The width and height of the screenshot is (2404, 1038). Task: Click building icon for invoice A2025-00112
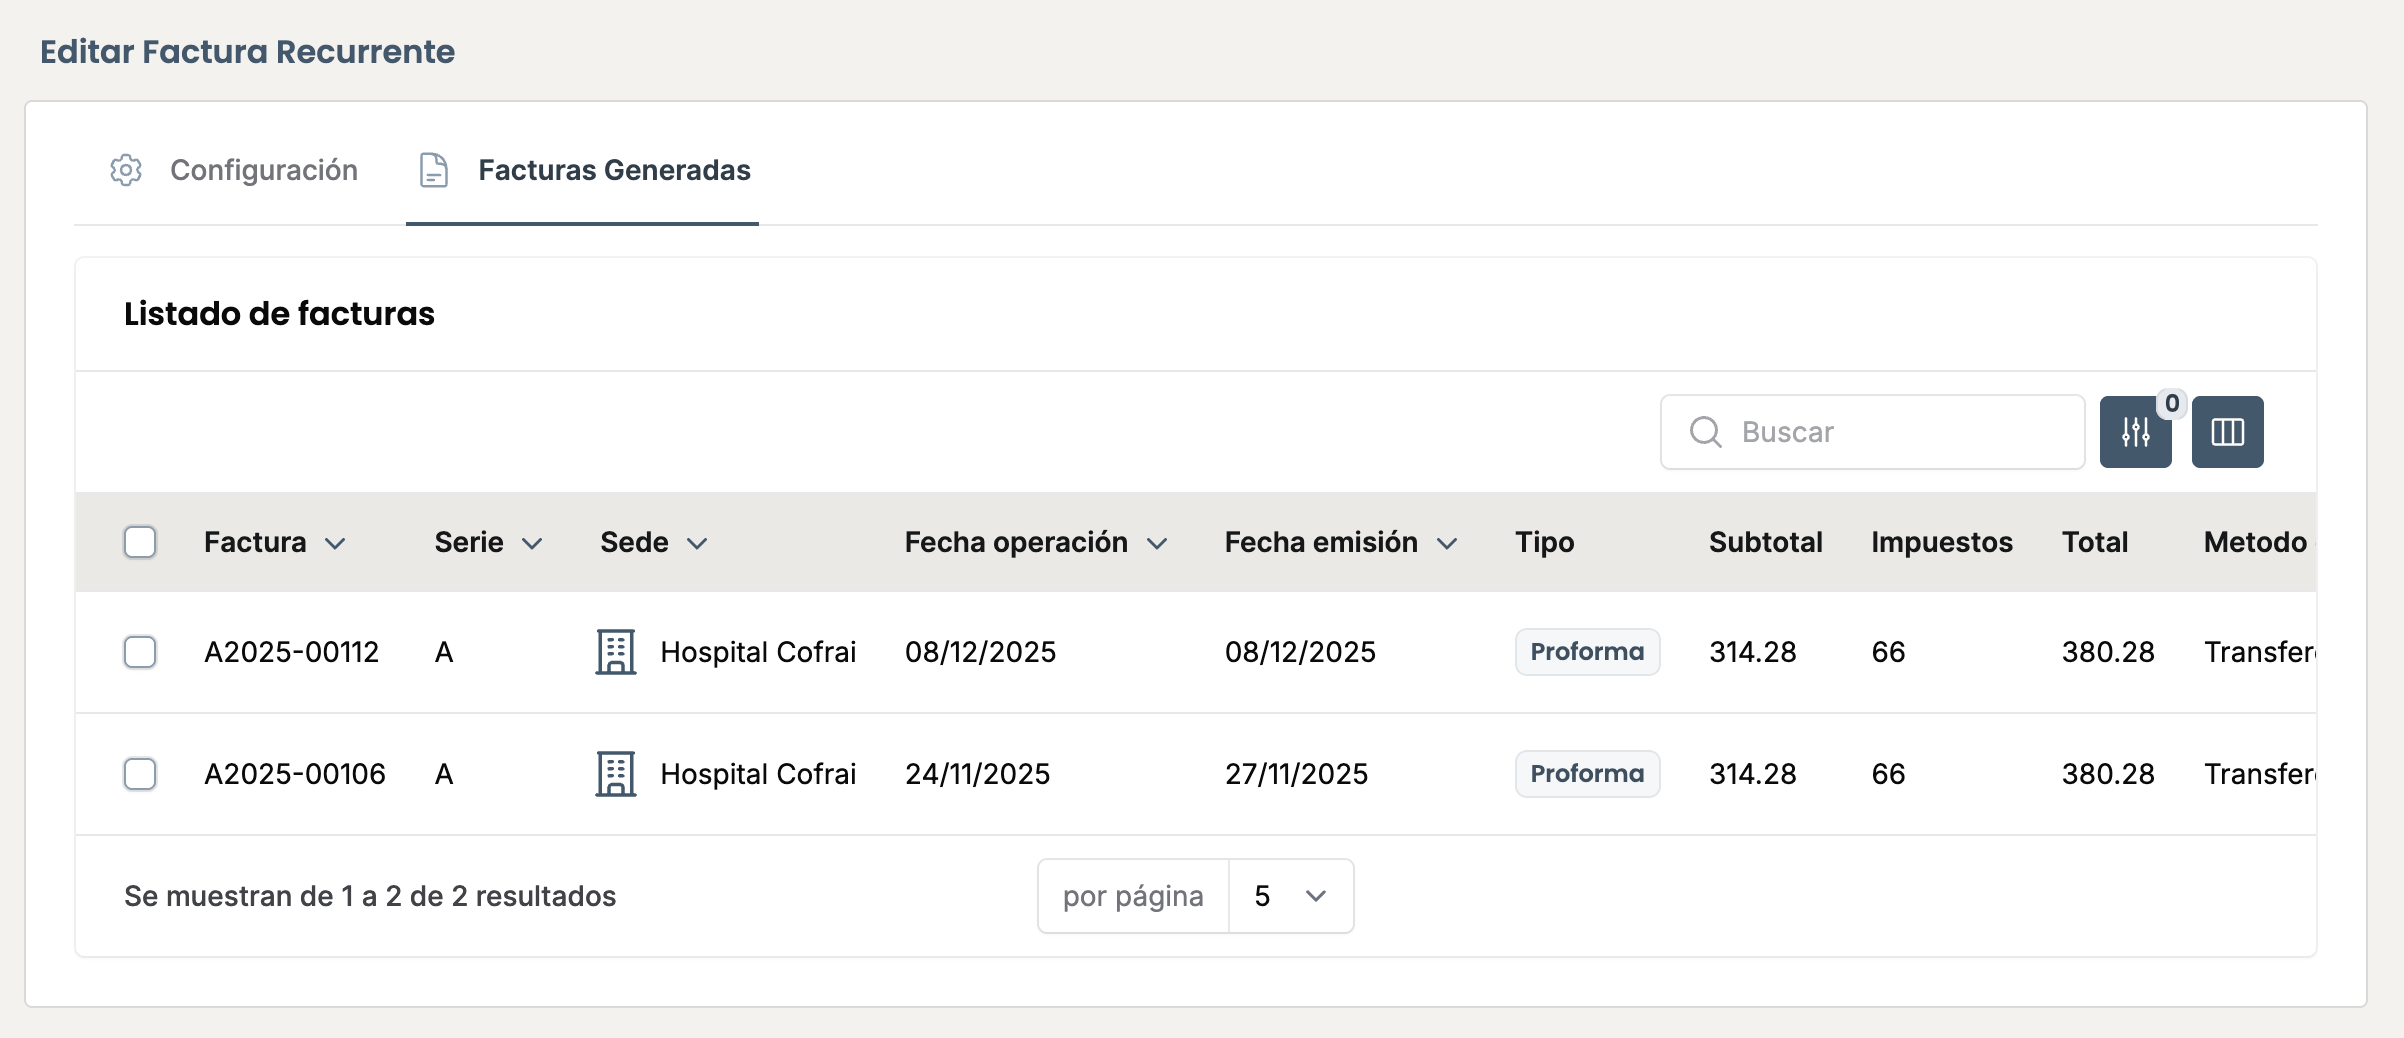tap(616, 652)
